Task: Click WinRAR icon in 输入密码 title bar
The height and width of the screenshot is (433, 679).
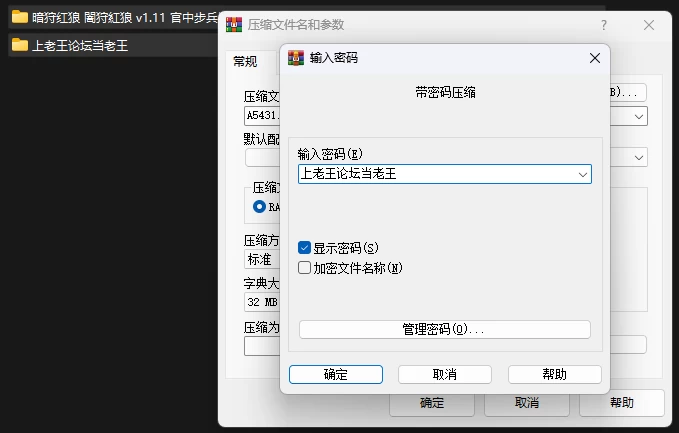Action: click(296, 58)
